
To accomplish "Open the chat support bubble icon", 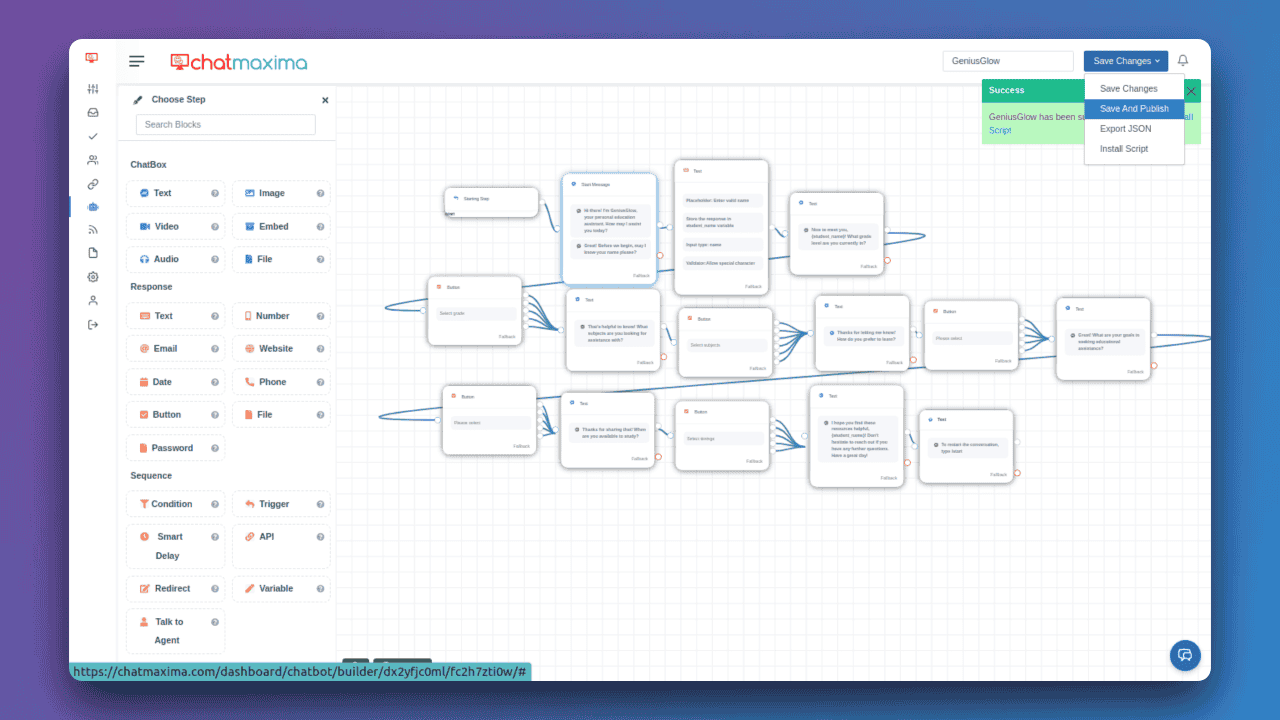I will [1185, 655].
